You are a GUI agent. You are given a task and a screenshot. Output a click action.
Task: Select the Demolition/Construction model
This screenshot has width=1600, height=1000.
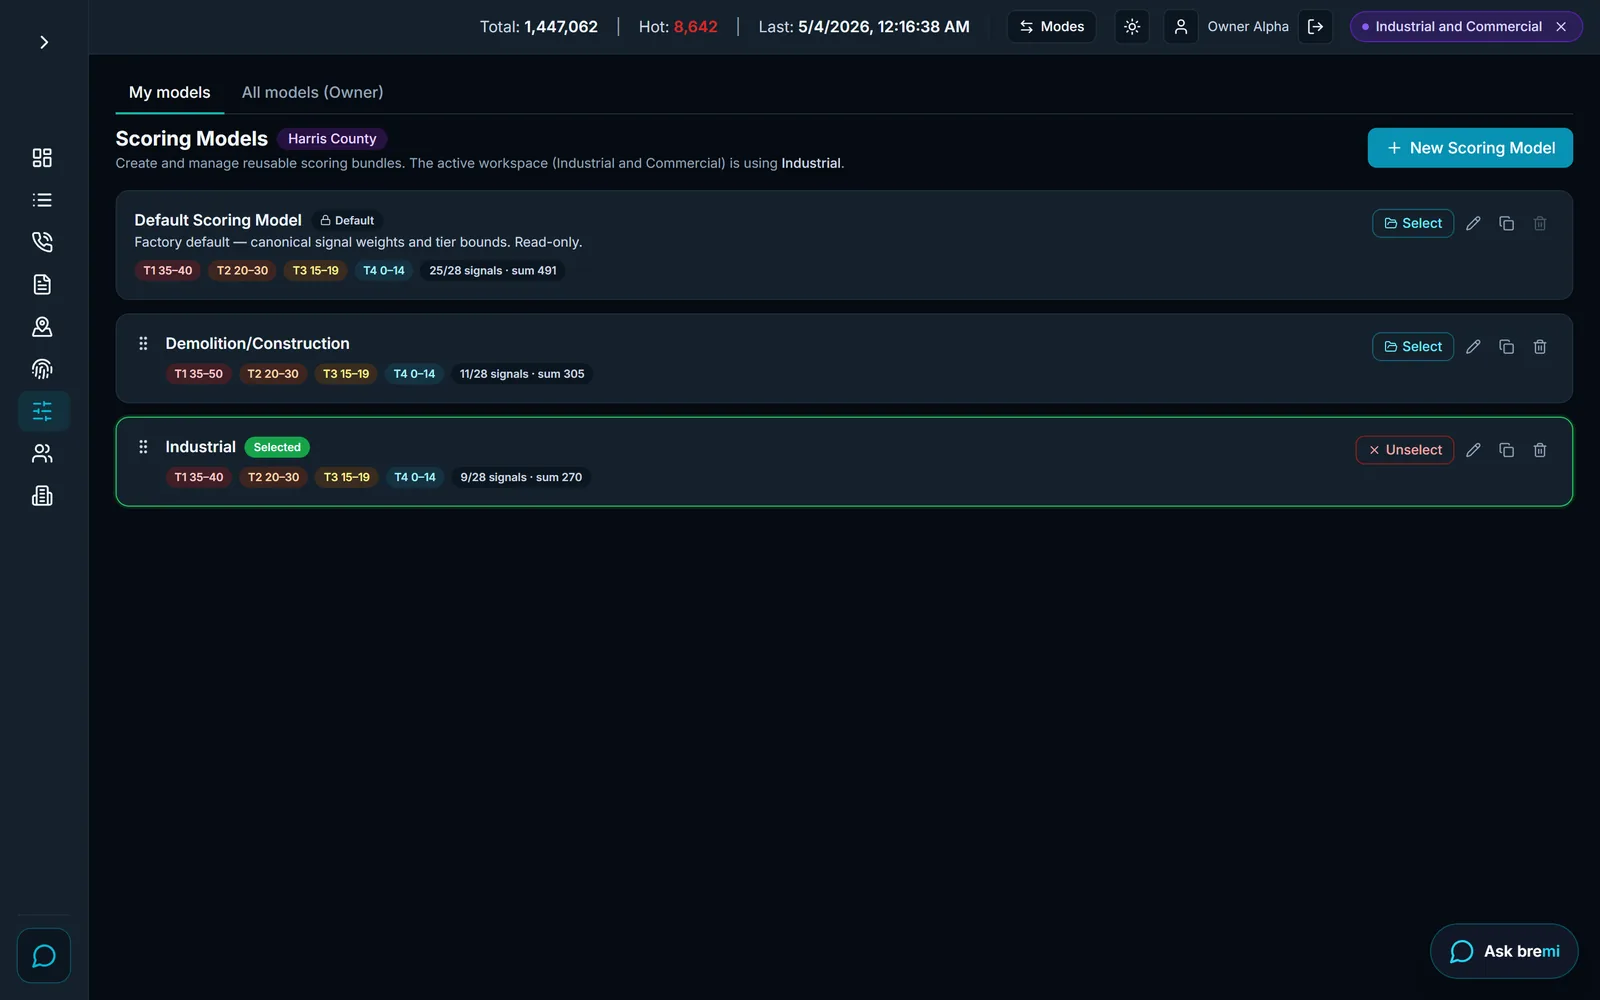[1413, 347]
